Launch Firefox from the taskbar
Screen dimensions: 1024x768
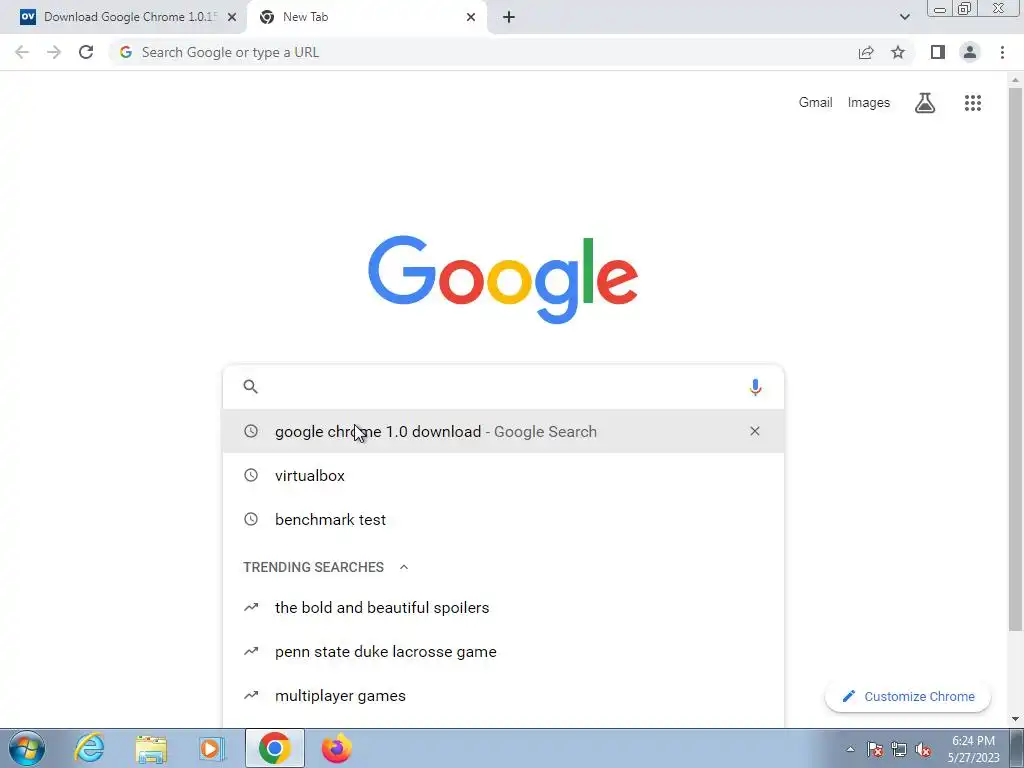[336, 748]
